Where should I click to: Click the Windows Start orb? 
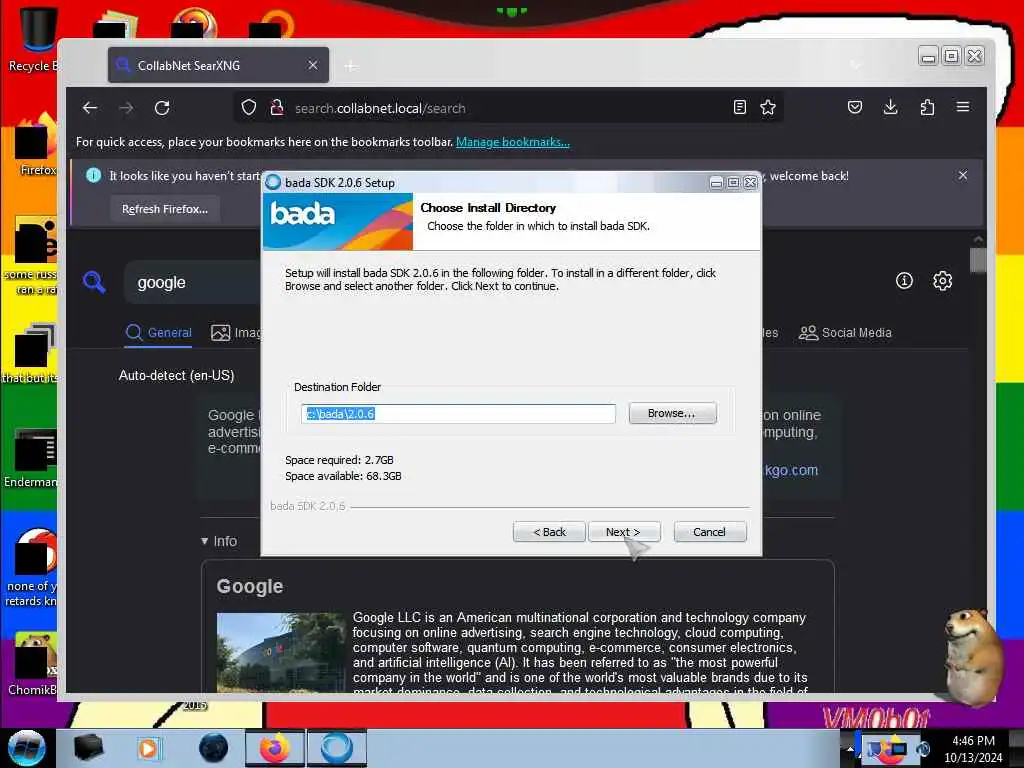[27, 748]
